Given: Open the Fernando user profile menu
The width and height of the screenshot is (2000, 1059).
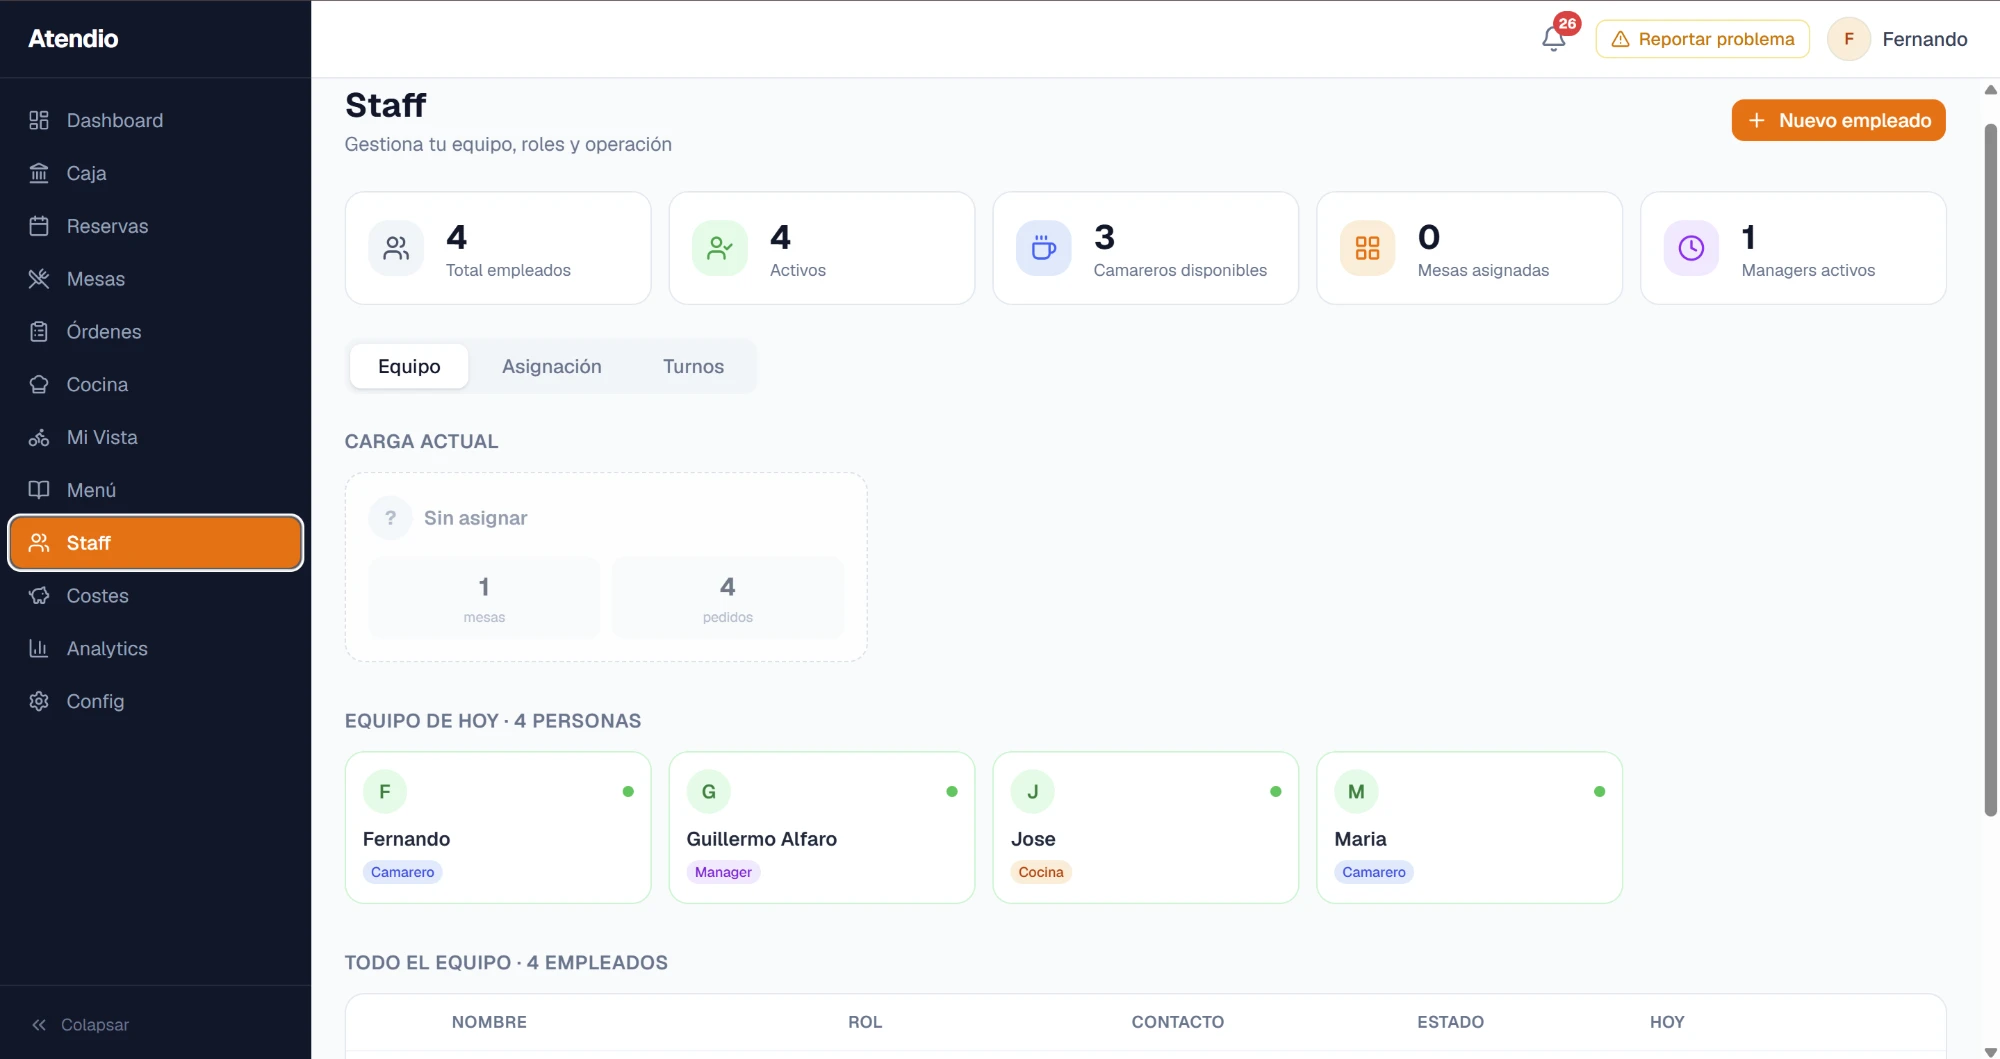Looking at the screenshot, I should pos(1897,39).
